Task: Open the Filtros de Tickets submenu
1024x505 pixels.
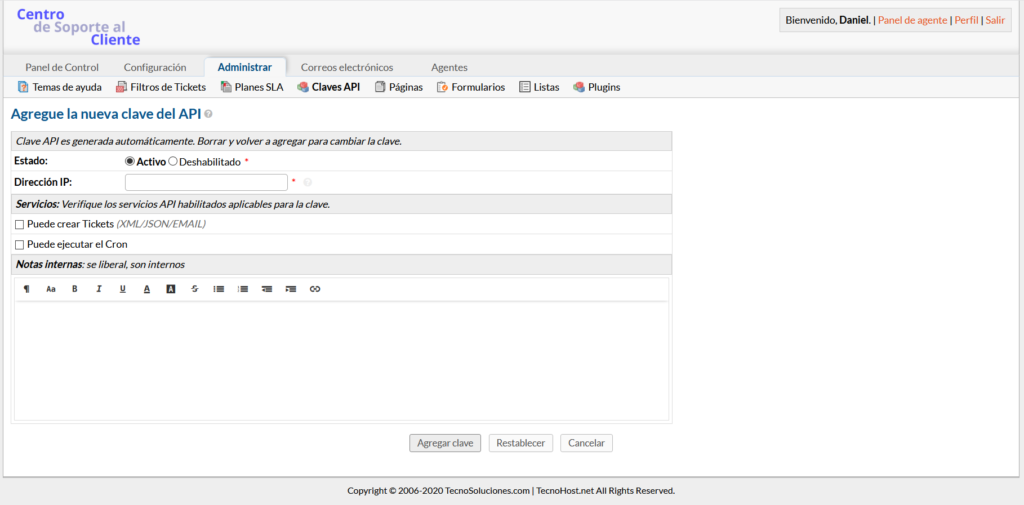Action: pos(161,87)
